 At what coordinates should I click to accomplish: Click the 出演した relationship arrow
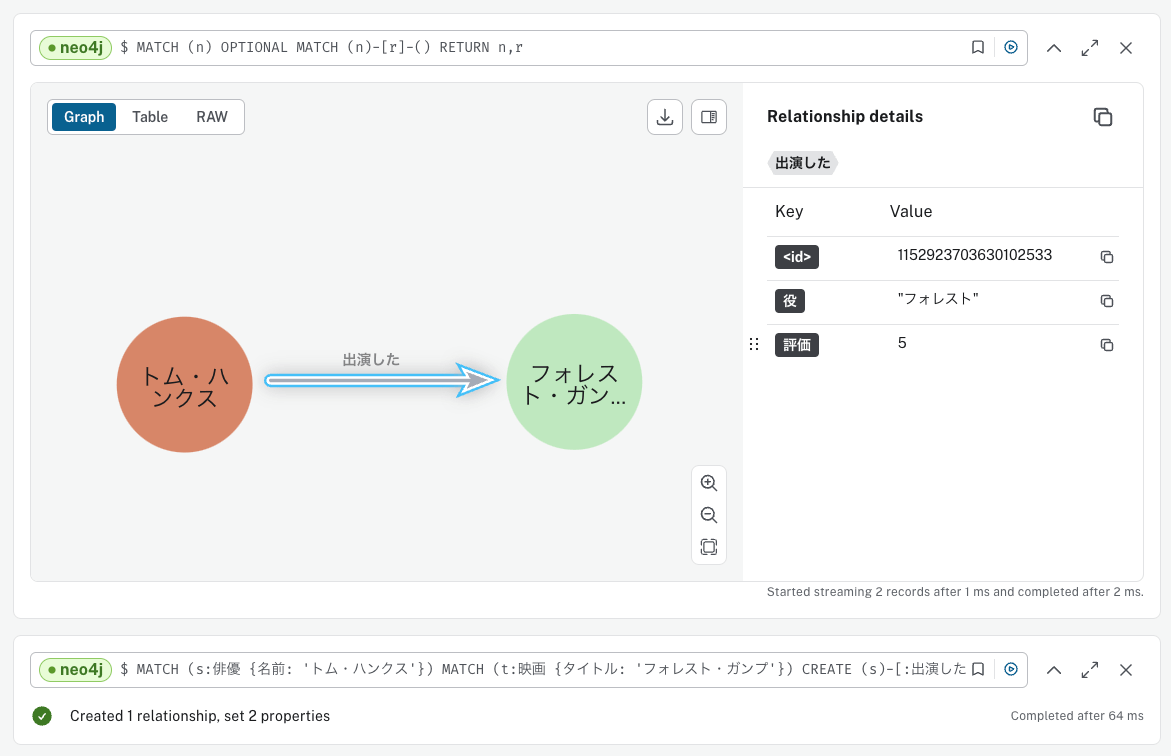[382, 380]
